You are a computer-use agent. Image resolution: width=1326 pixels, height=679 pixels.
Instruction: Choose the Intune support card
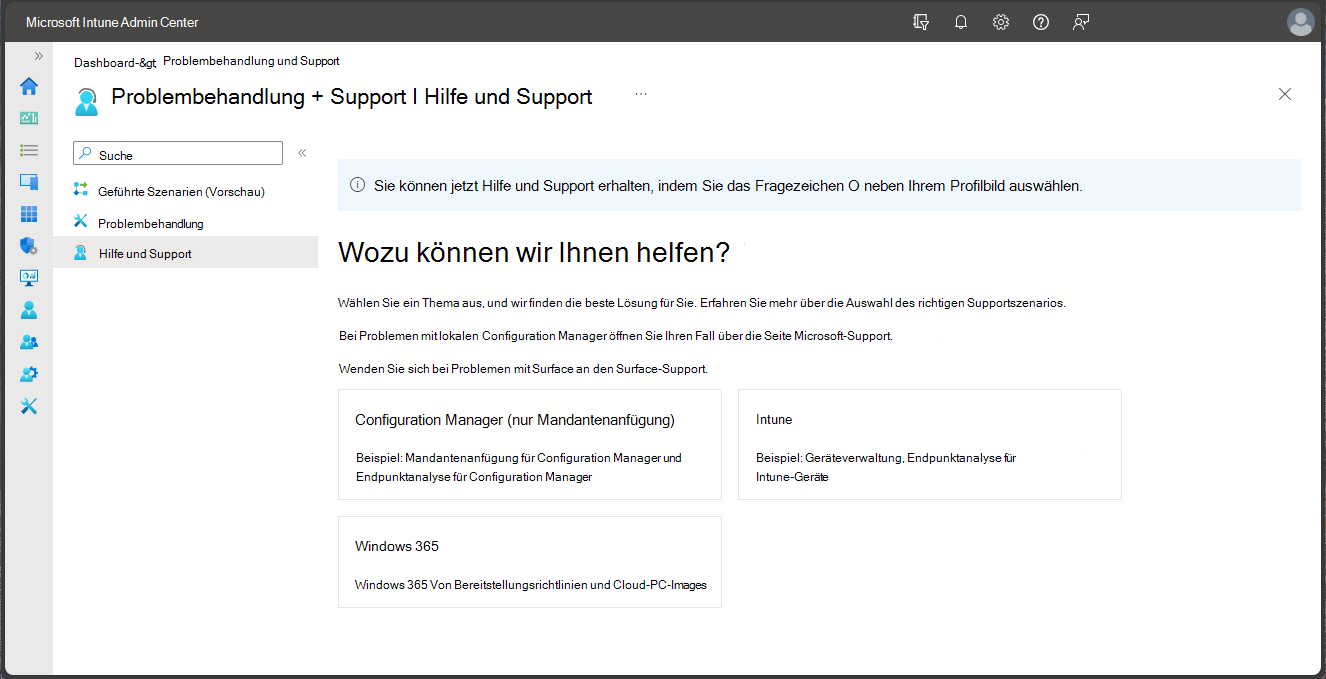930,444
